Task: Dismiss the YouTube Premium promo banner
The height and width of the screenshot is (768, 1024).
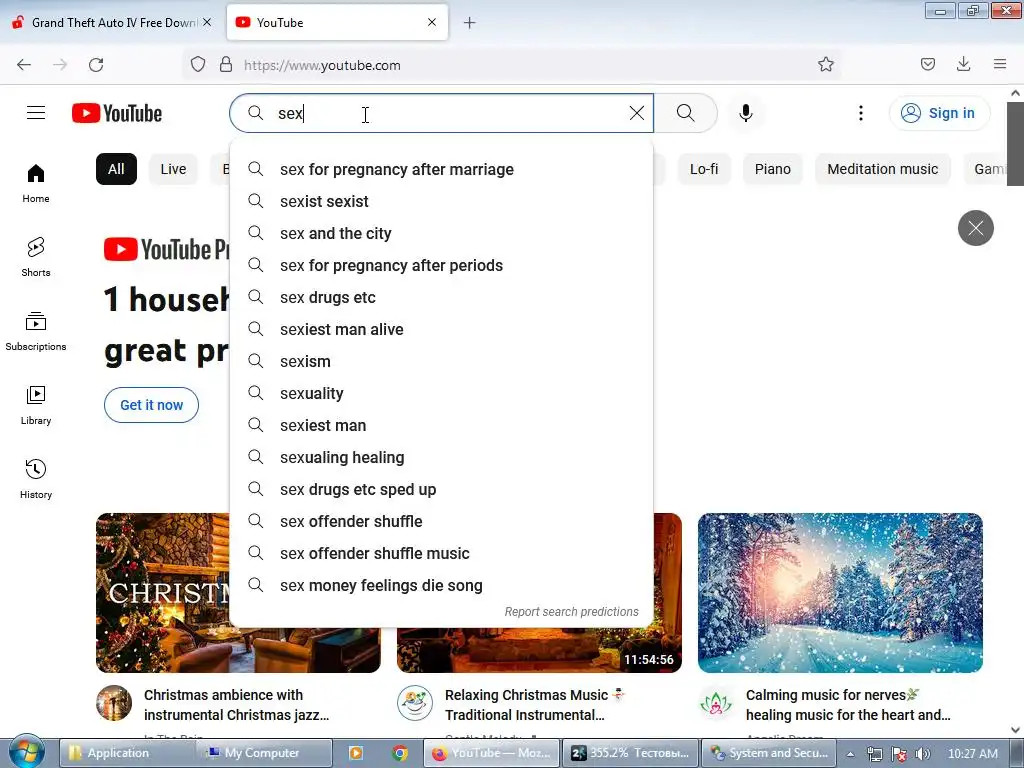Action: [x=976, y=228]
